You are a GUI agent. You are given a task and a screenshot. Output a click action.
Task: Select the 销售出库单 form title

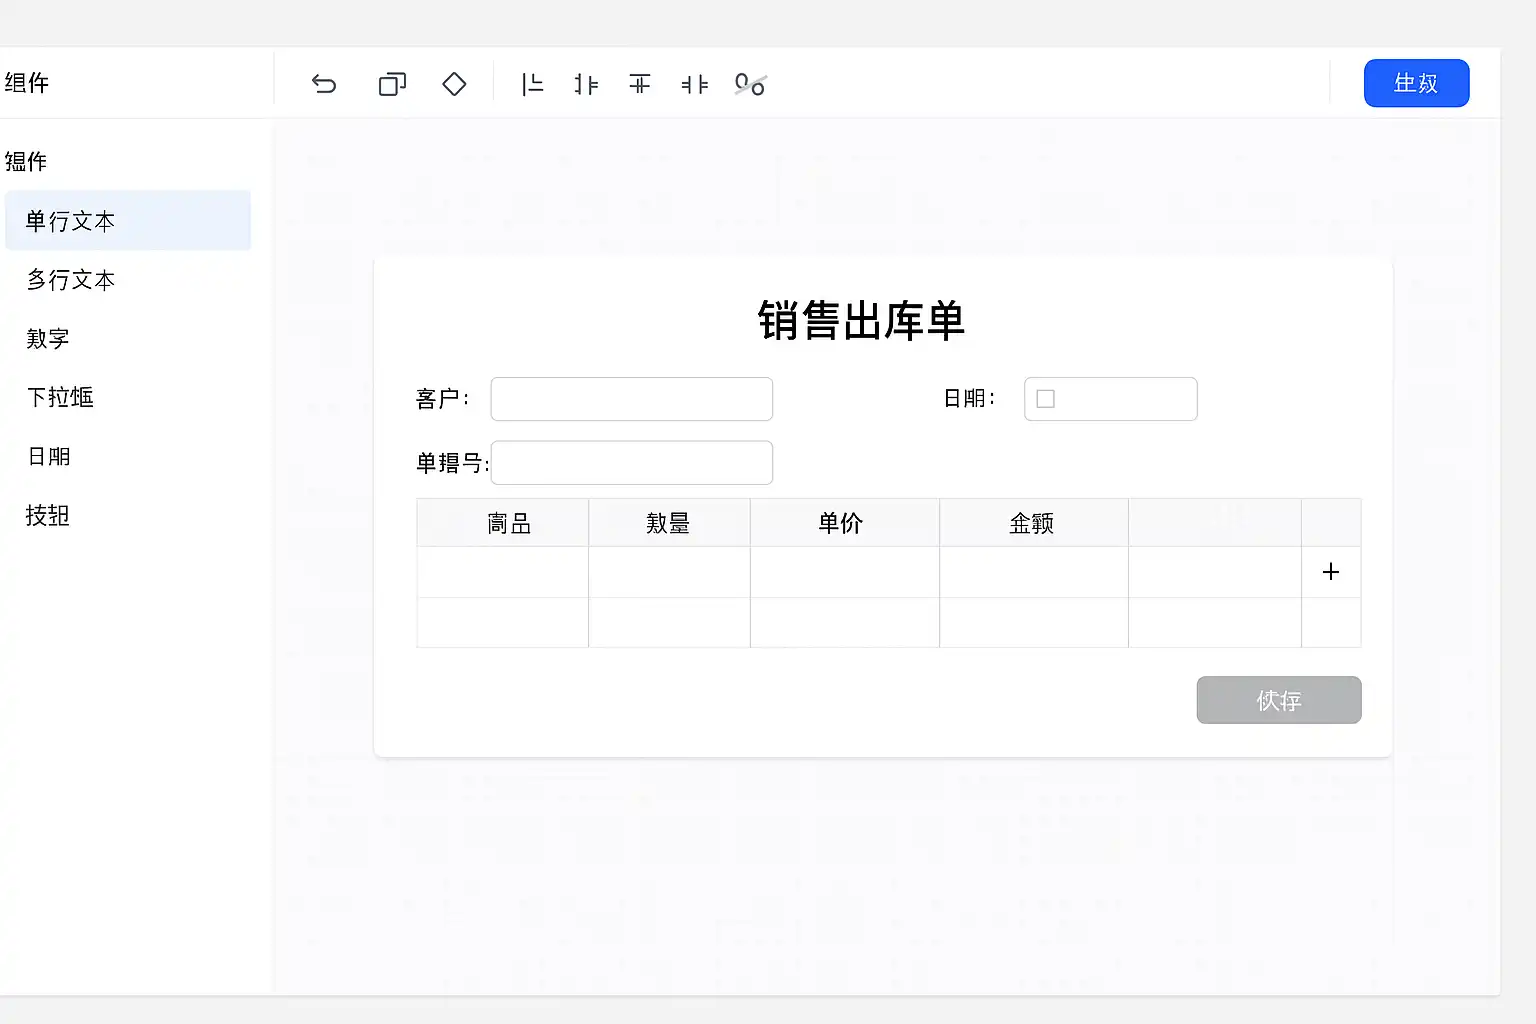(861, 321)
